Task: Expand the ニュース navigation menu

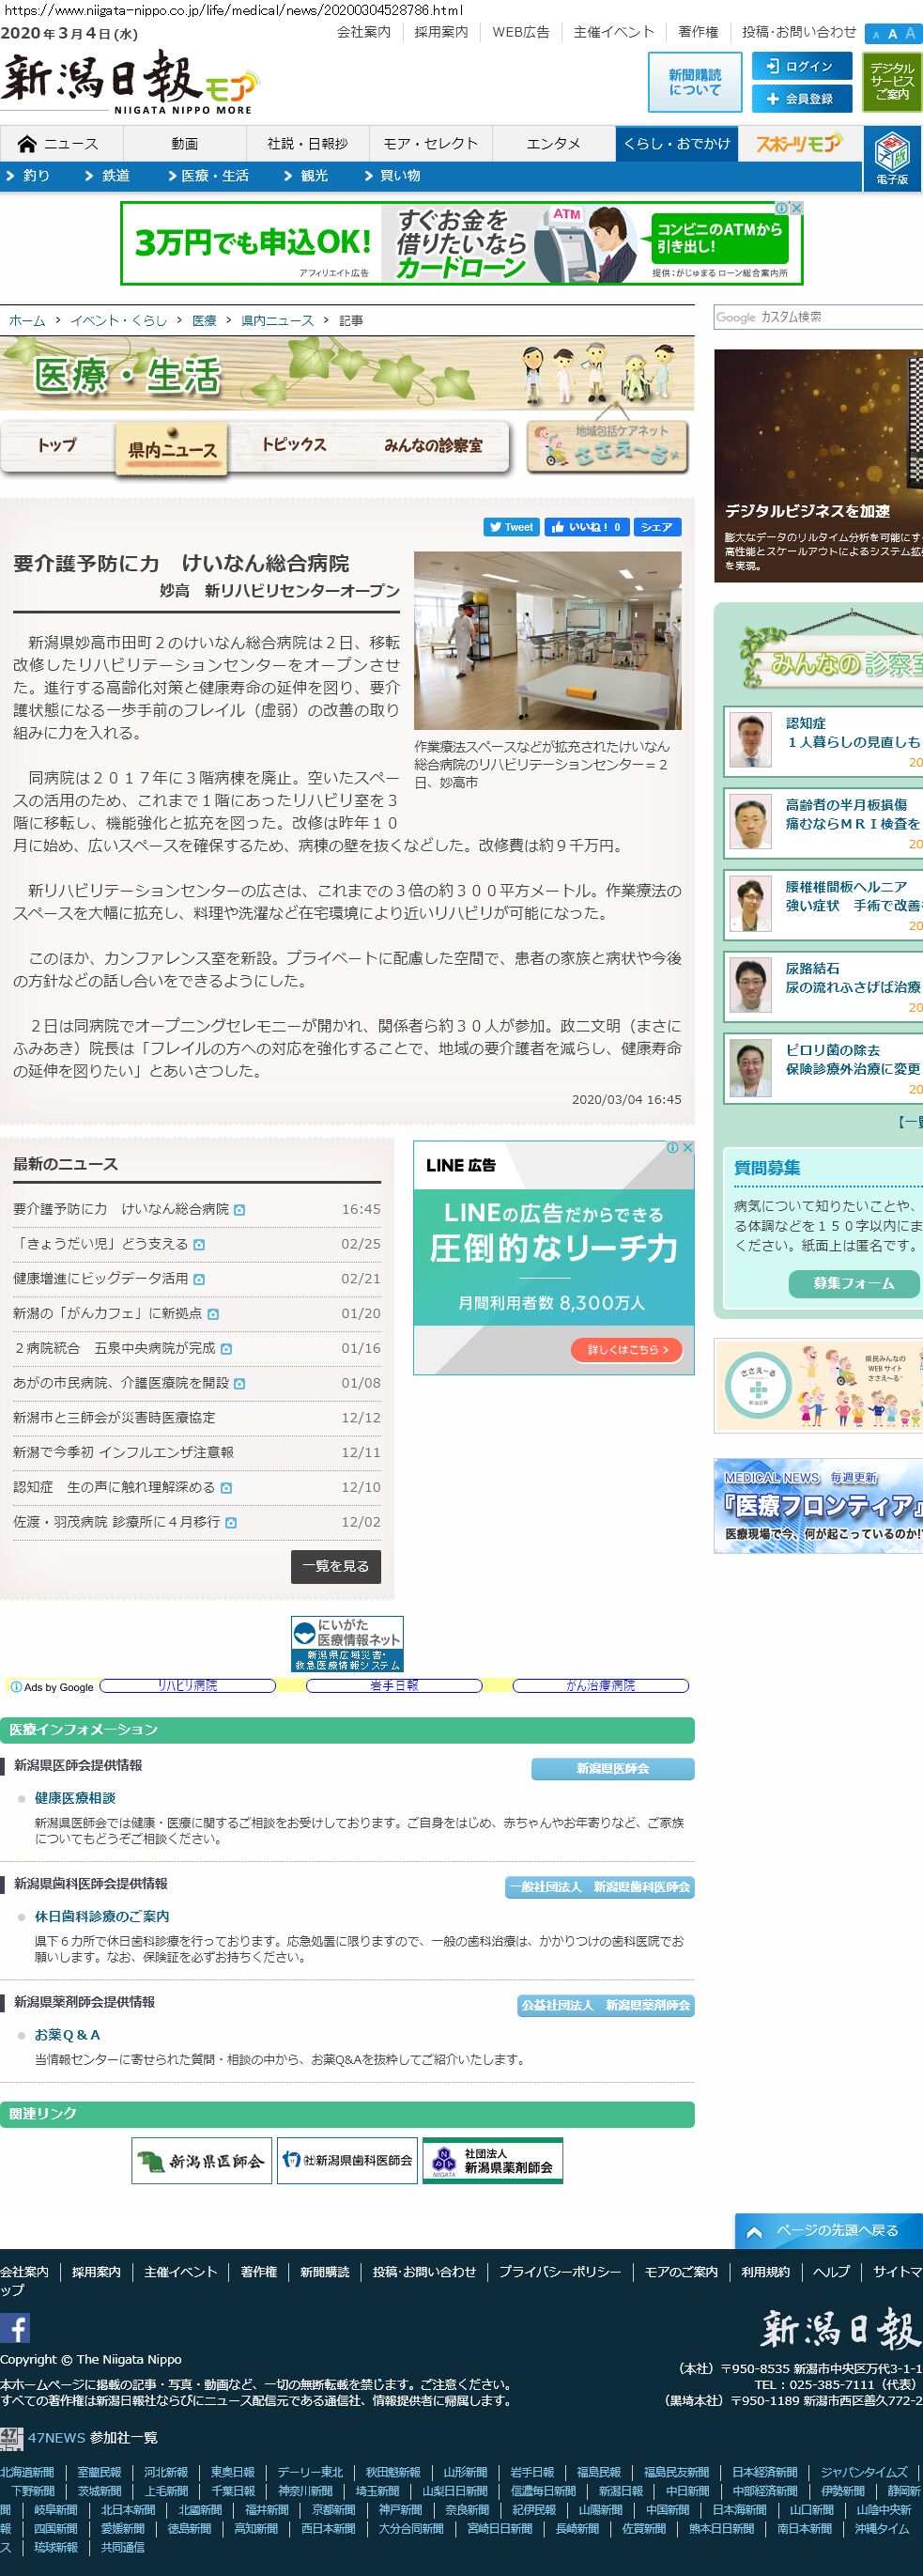Action: pos(59,144)
